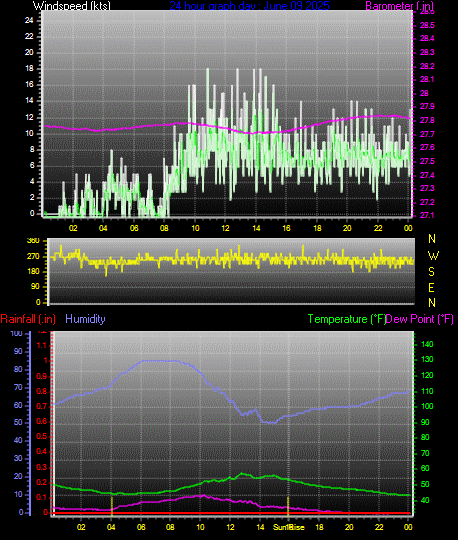
Task: Click the "1.1" rainfall scale value
Action: tap(42, 345)
